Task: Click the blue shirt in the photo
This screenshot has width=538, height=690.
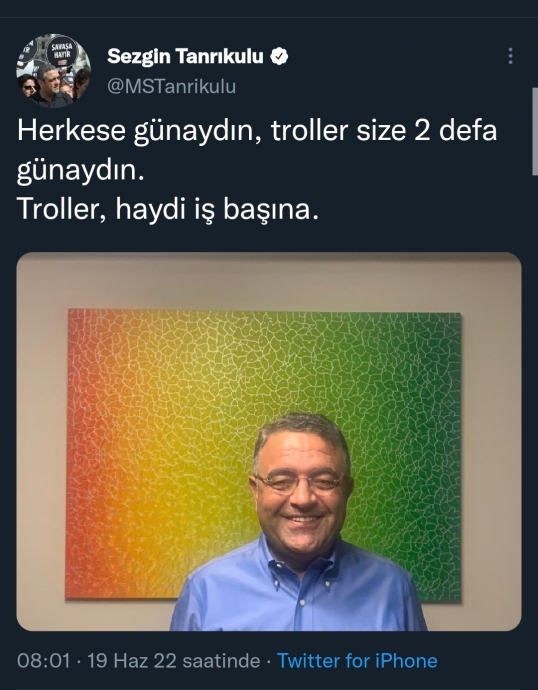Action: [297, 590]
